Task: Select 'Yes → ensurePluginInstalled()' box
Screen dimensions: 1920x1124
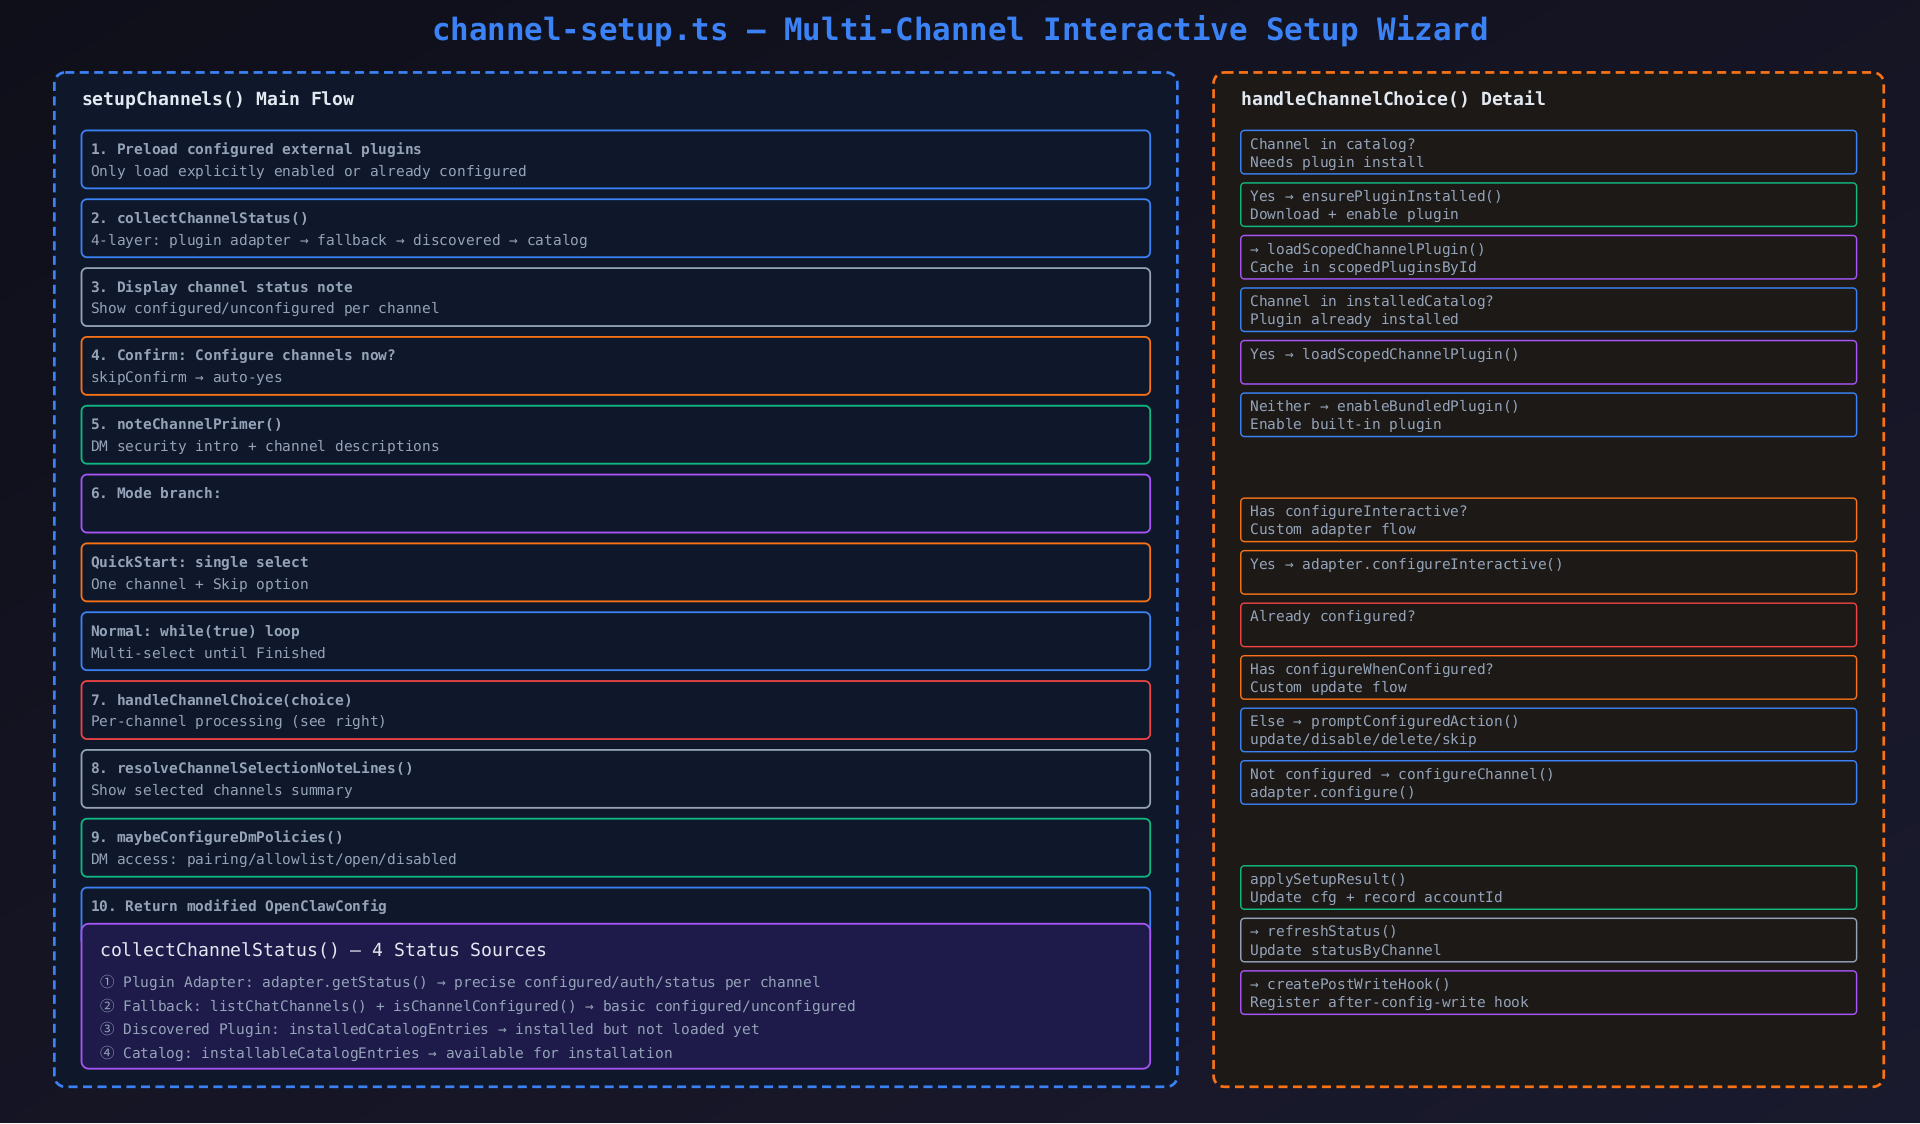Action: click(1548, 205)
